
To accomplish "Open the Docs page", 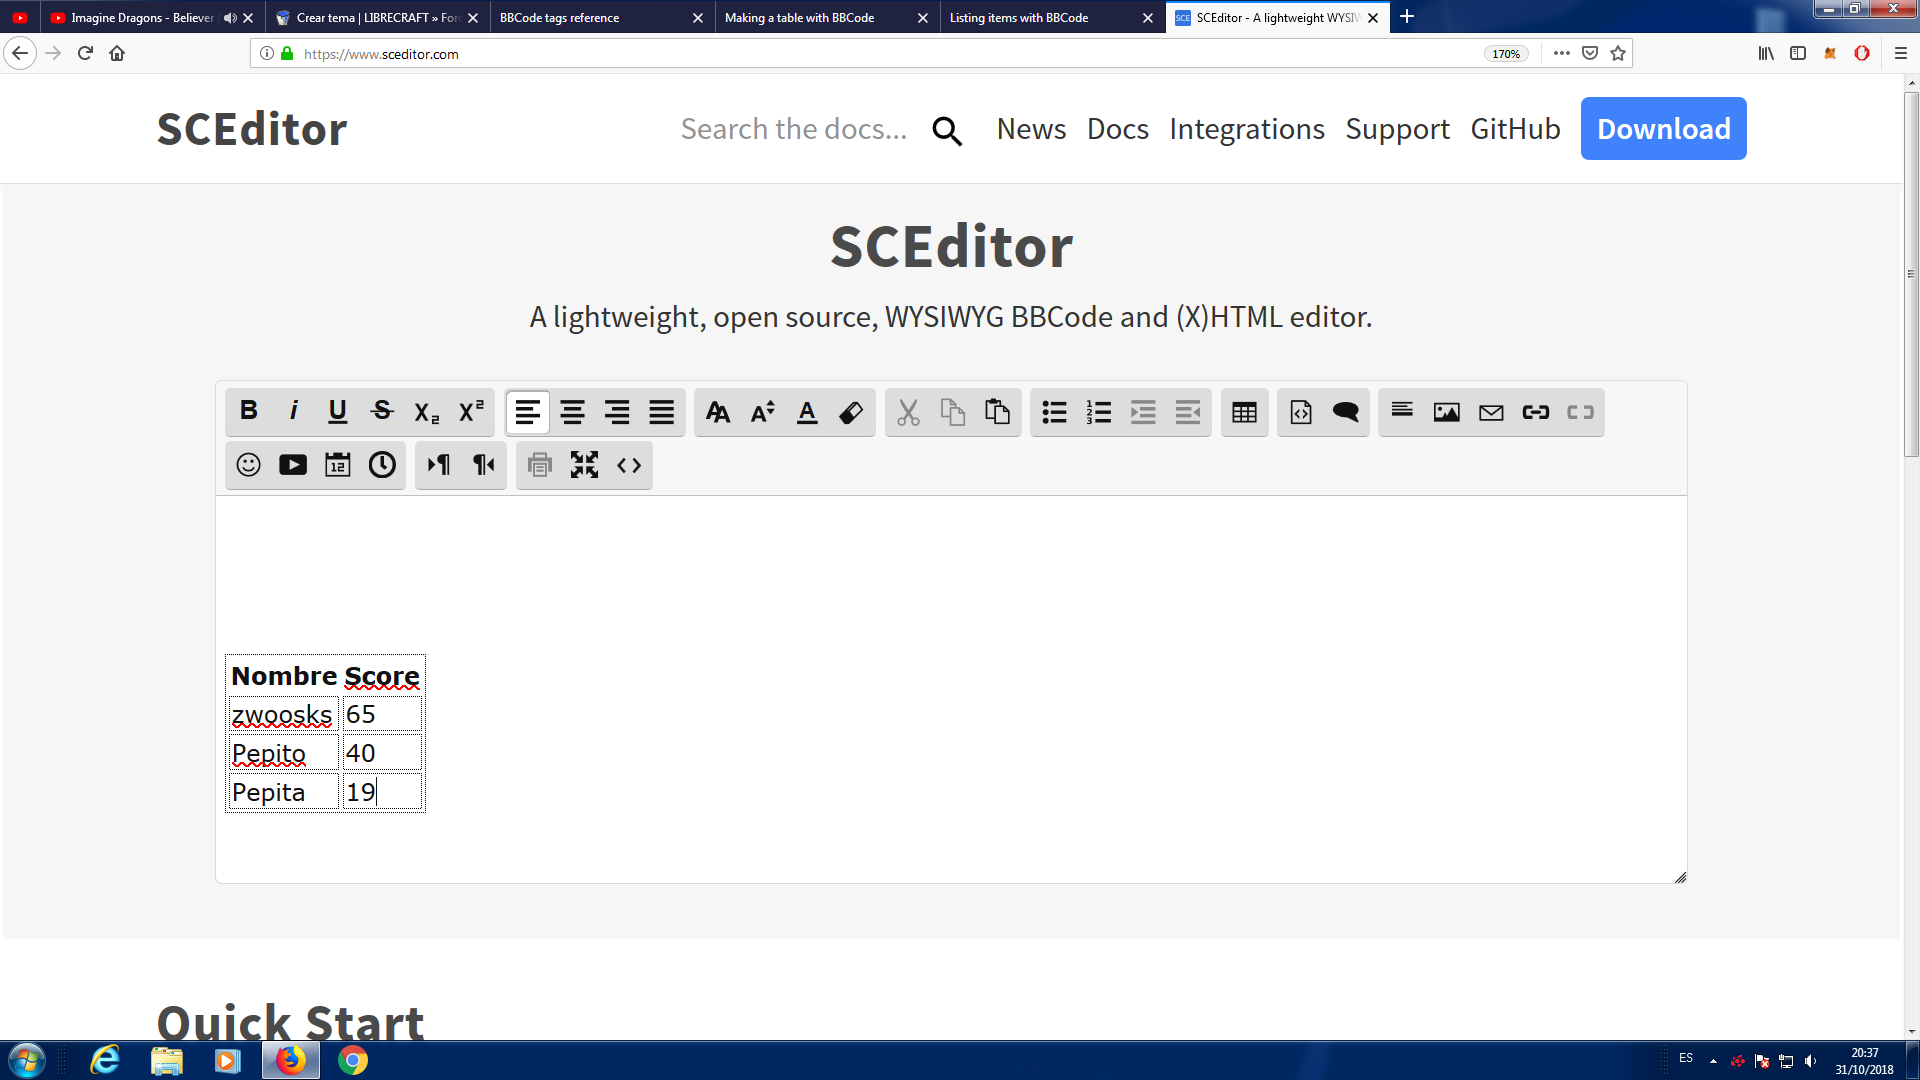I will click(x=1118, y=129).
